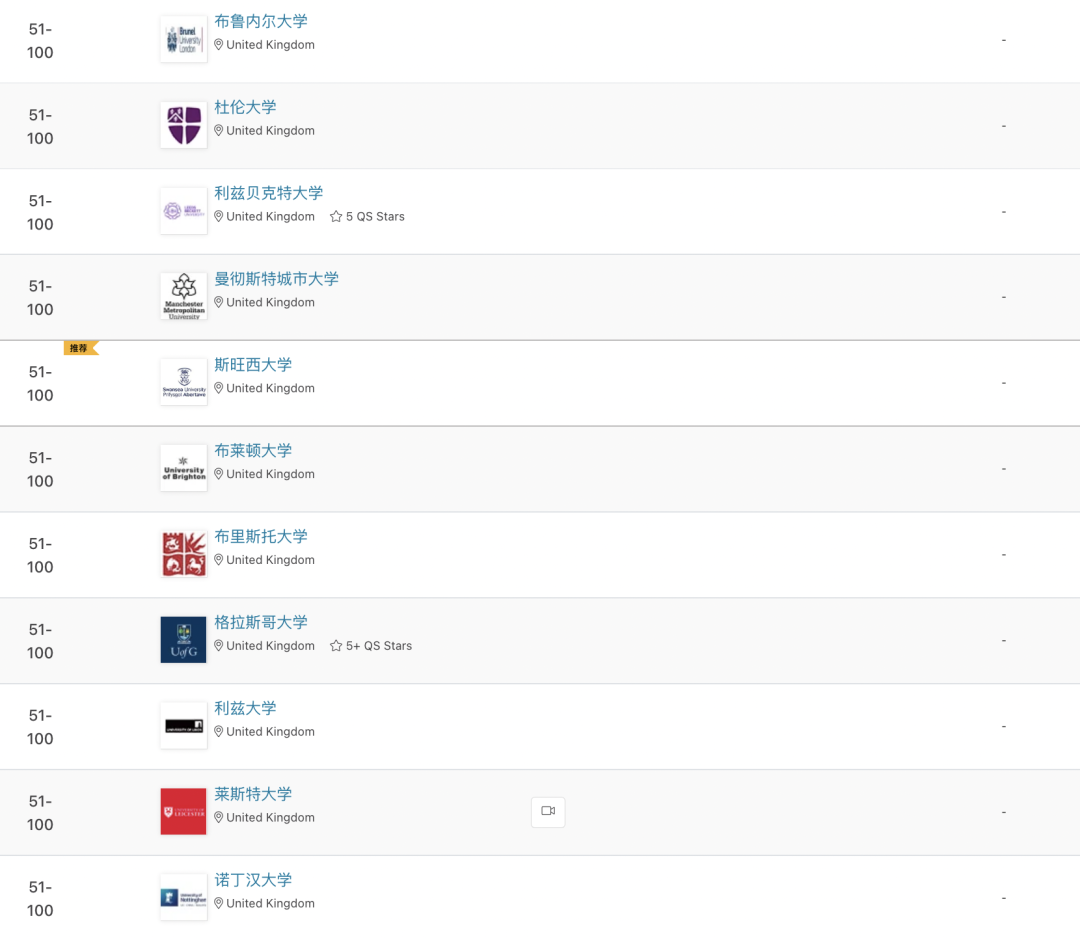The width and height of the screenshot is (1080, 938).
Task: Open the 布鲁内尔大学 university link
Action: coord(261,21)
